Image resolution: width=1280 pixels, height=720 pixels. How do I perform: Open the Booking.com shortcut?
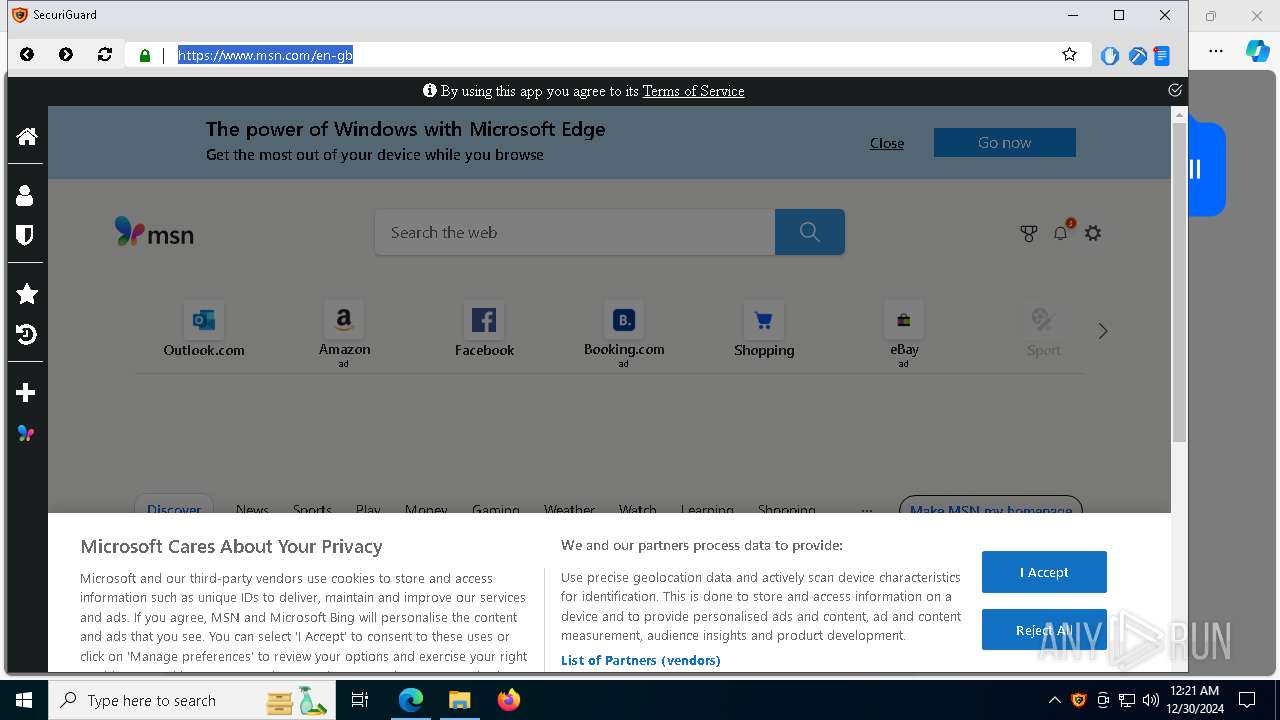coord(624,334)
